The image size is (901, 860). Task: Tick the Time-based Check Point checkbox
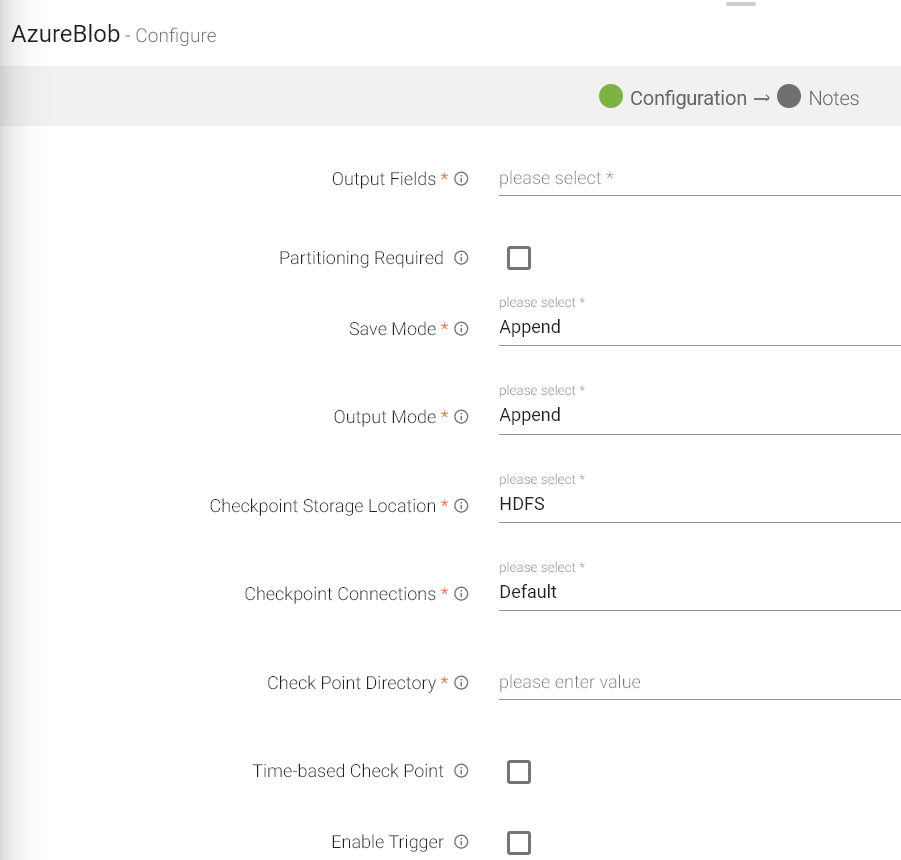pos(518,772)
